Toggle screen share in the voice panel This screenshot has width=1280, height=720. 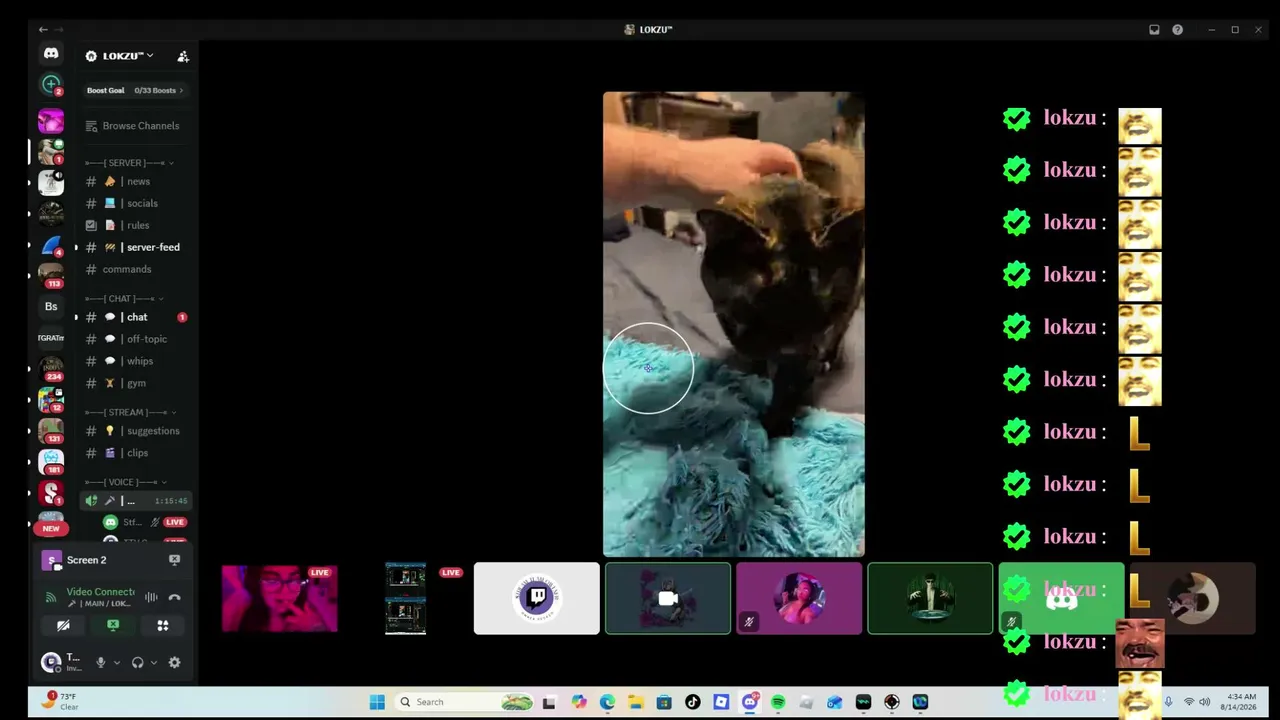click(x=113, y=626)
